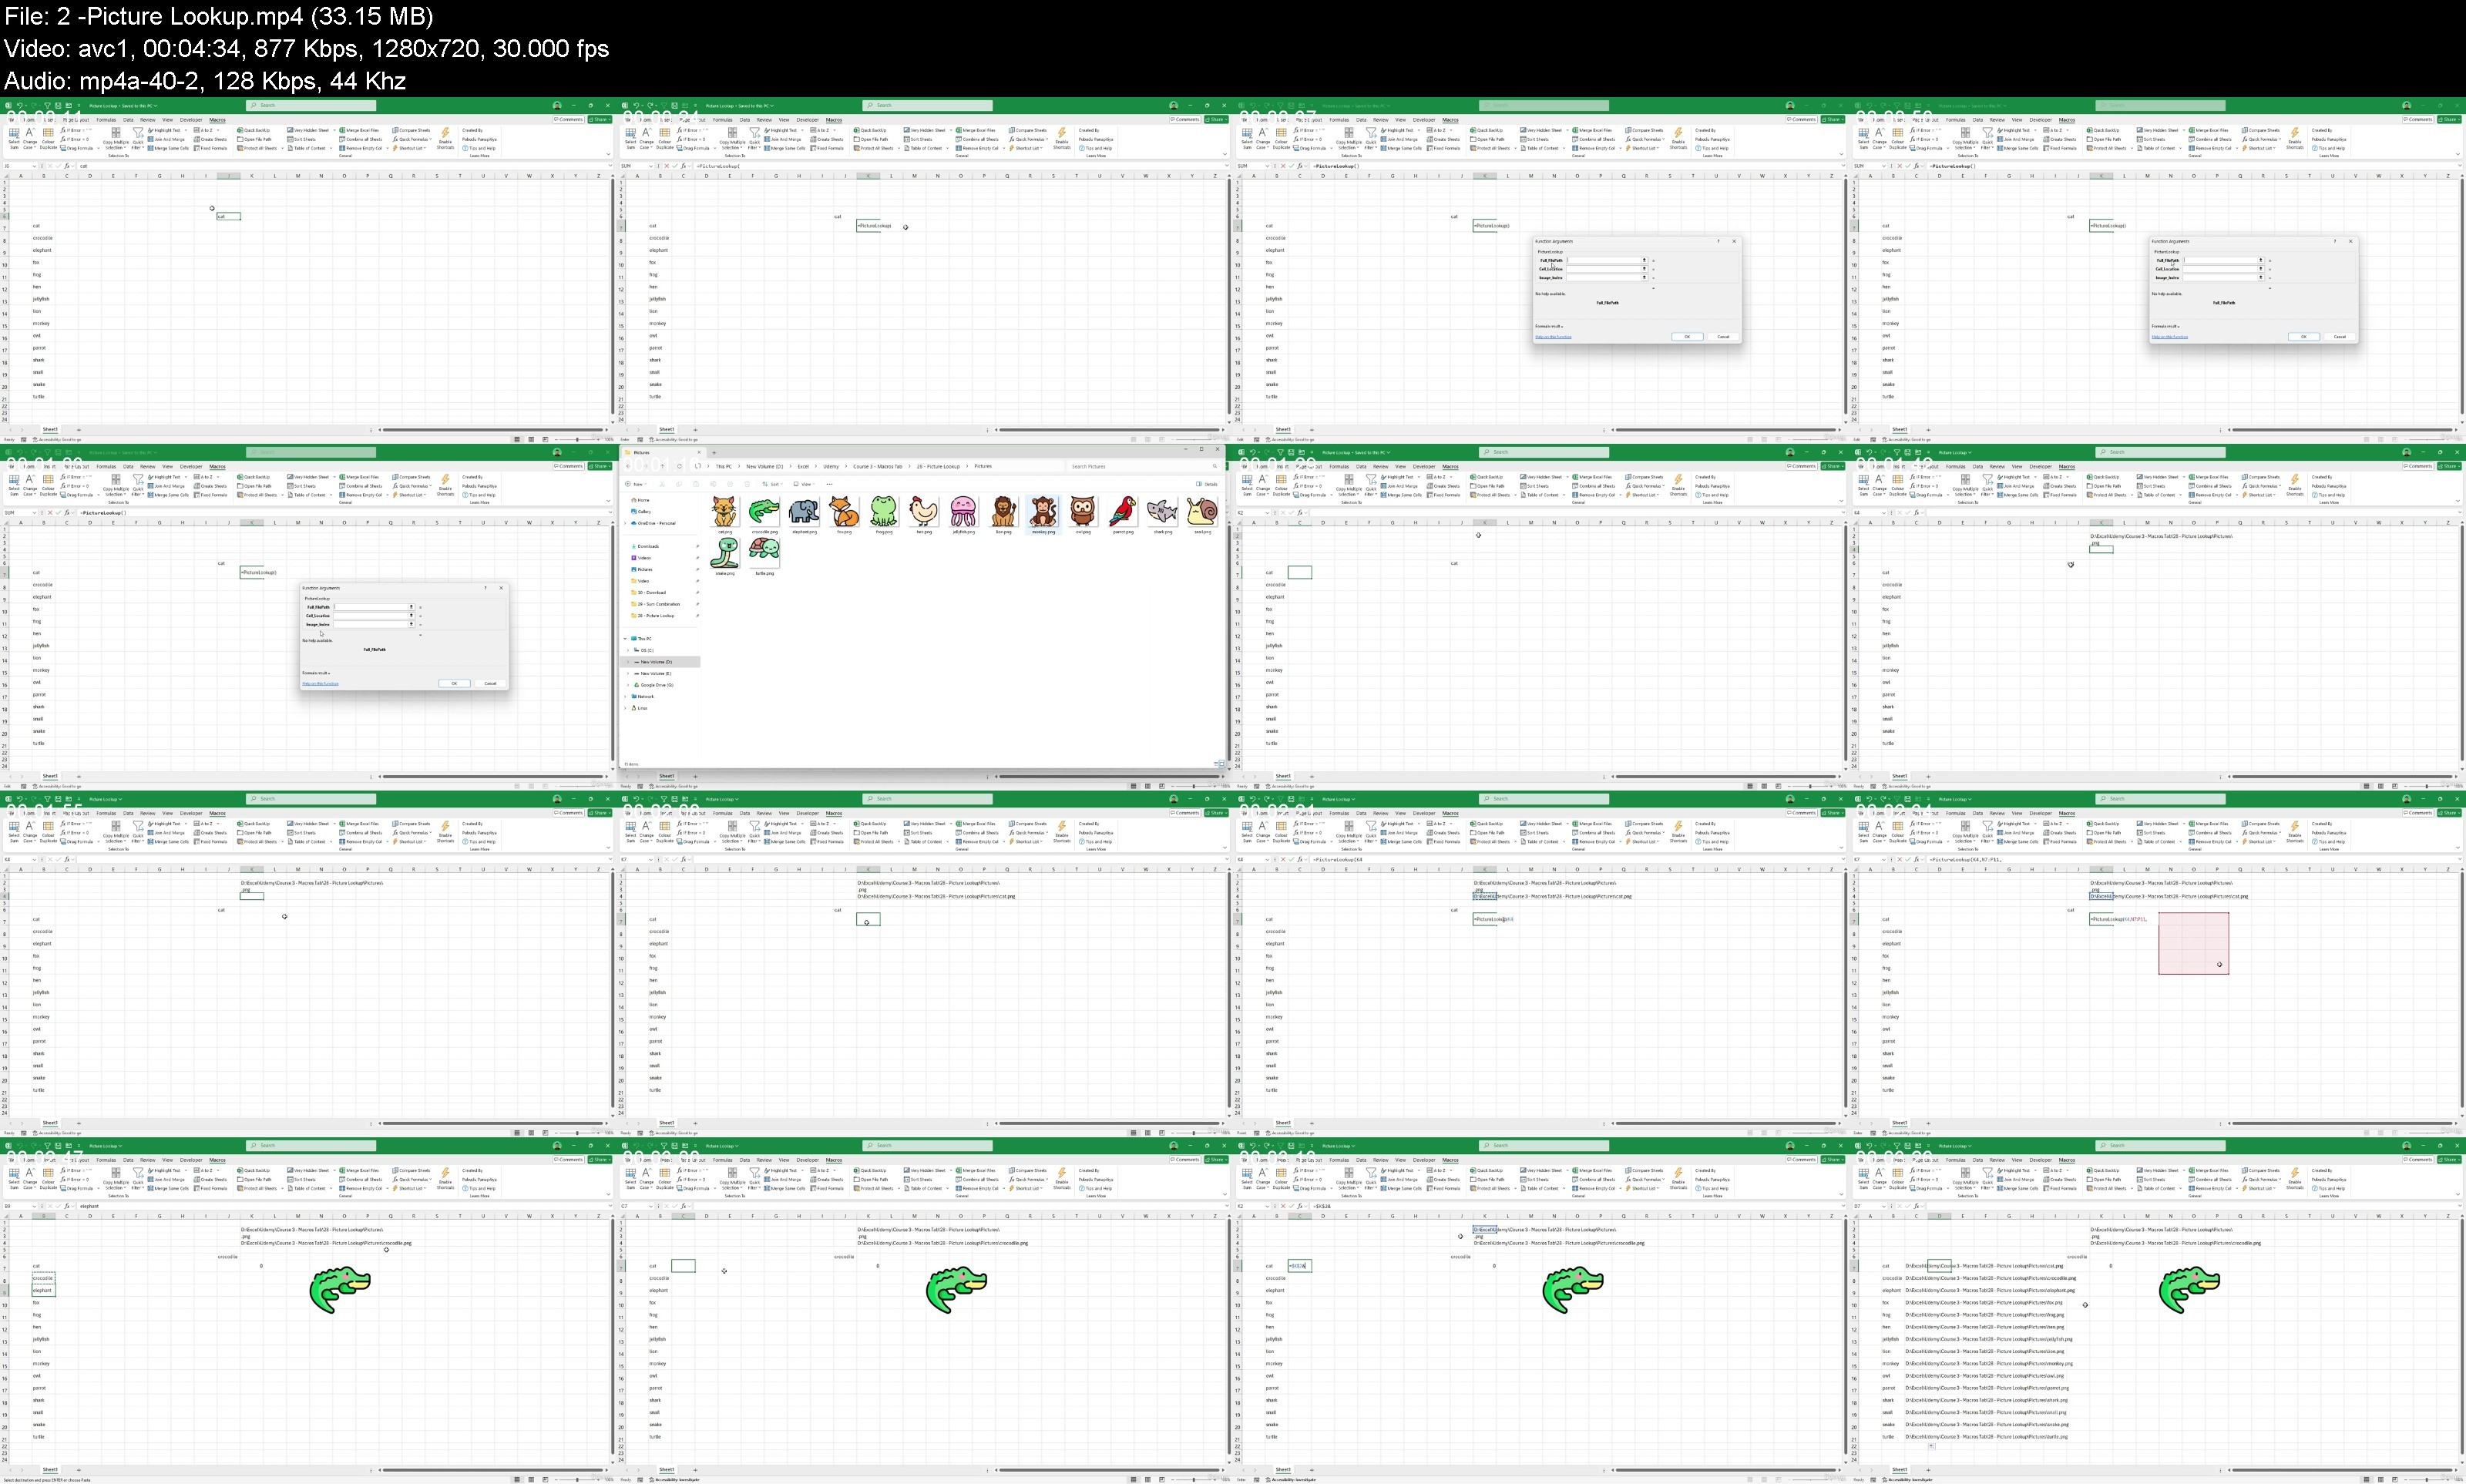Screen dimensions: 2466x1484
Task: Add a new tab in File Explorer
Action: click(x=715, y=453)
